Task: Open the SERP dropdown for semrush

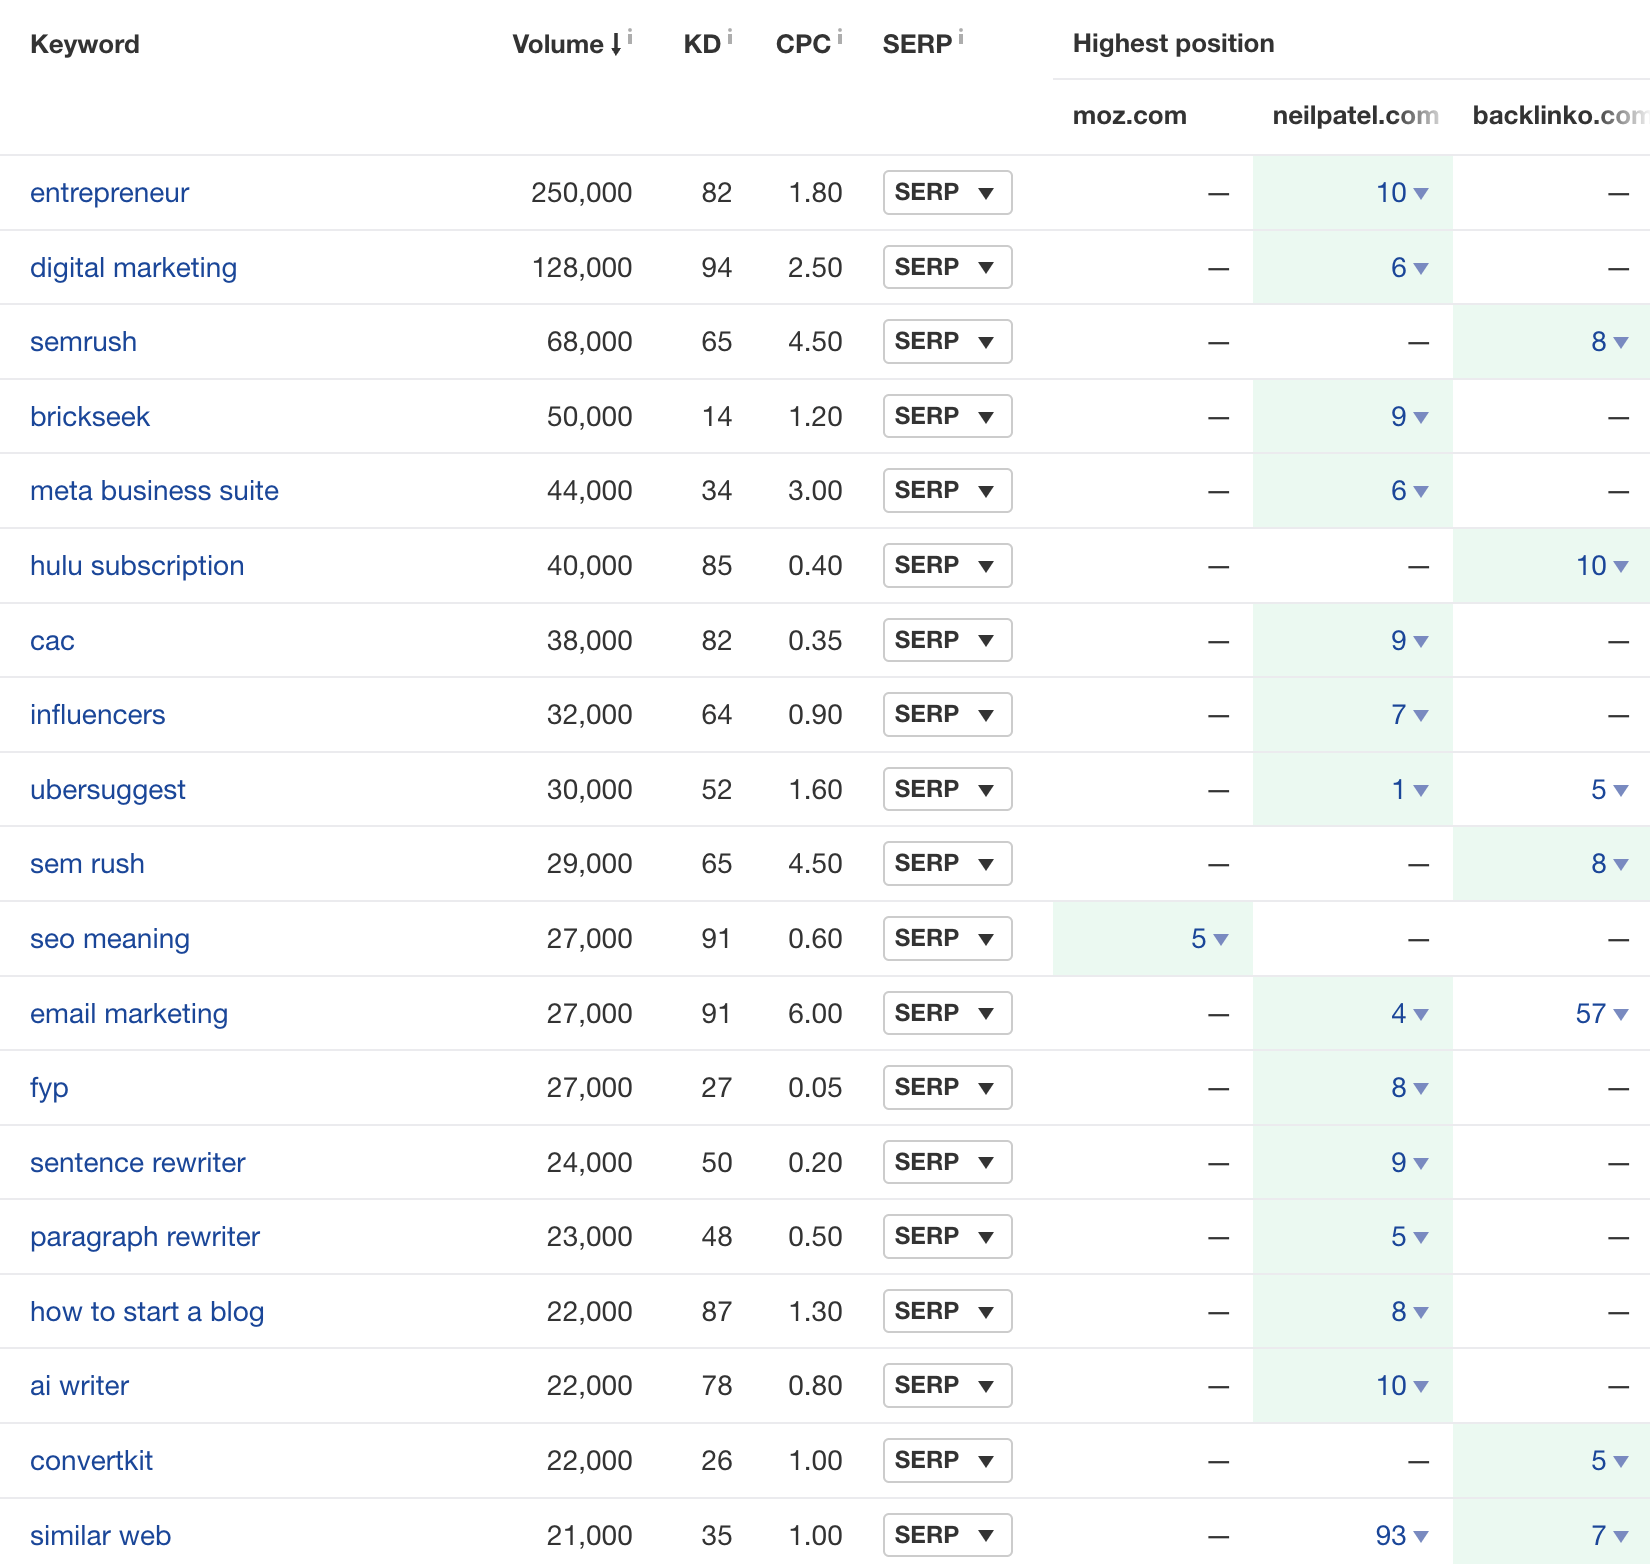Action: pyautogui.click(x=946, y=341)
